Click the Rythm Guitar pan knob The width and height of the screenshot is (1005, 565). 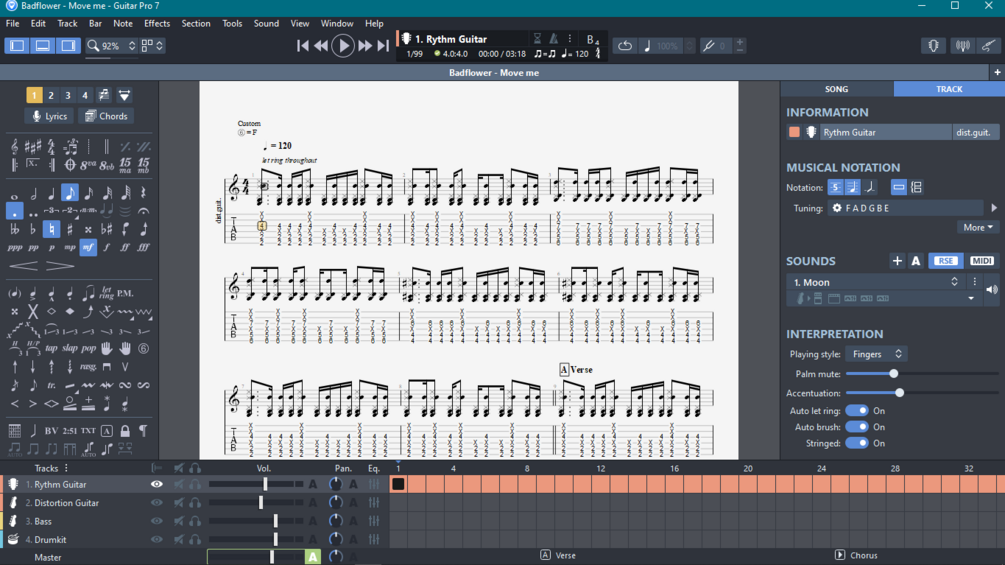pos(335,484)
